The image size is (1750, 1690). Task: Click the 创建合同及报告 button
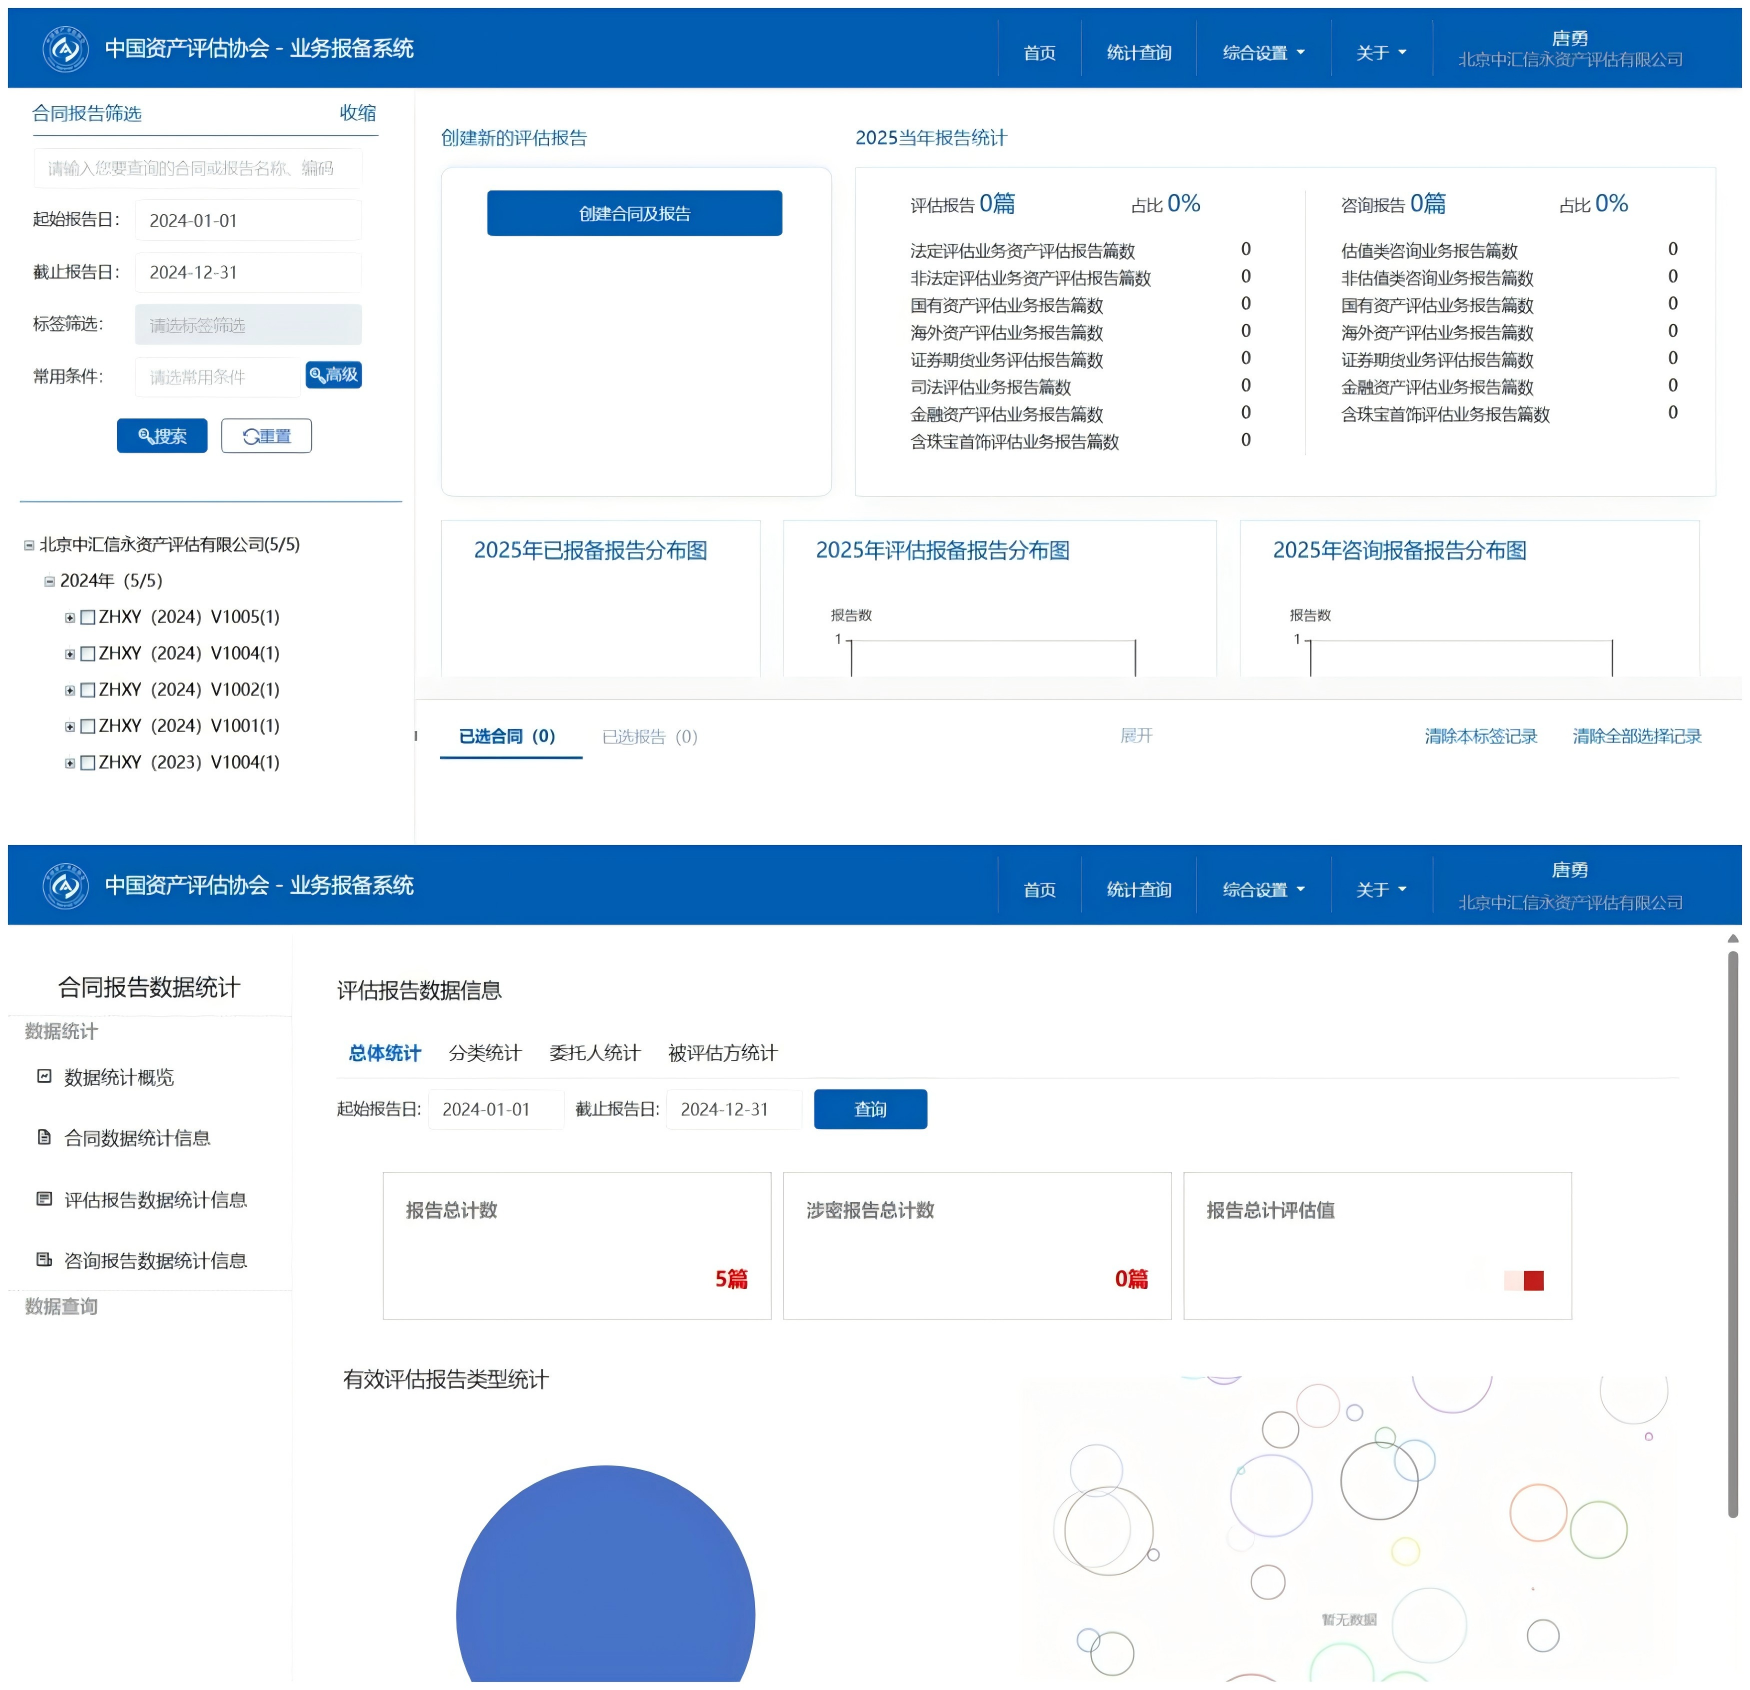click(x=634, y=213)
